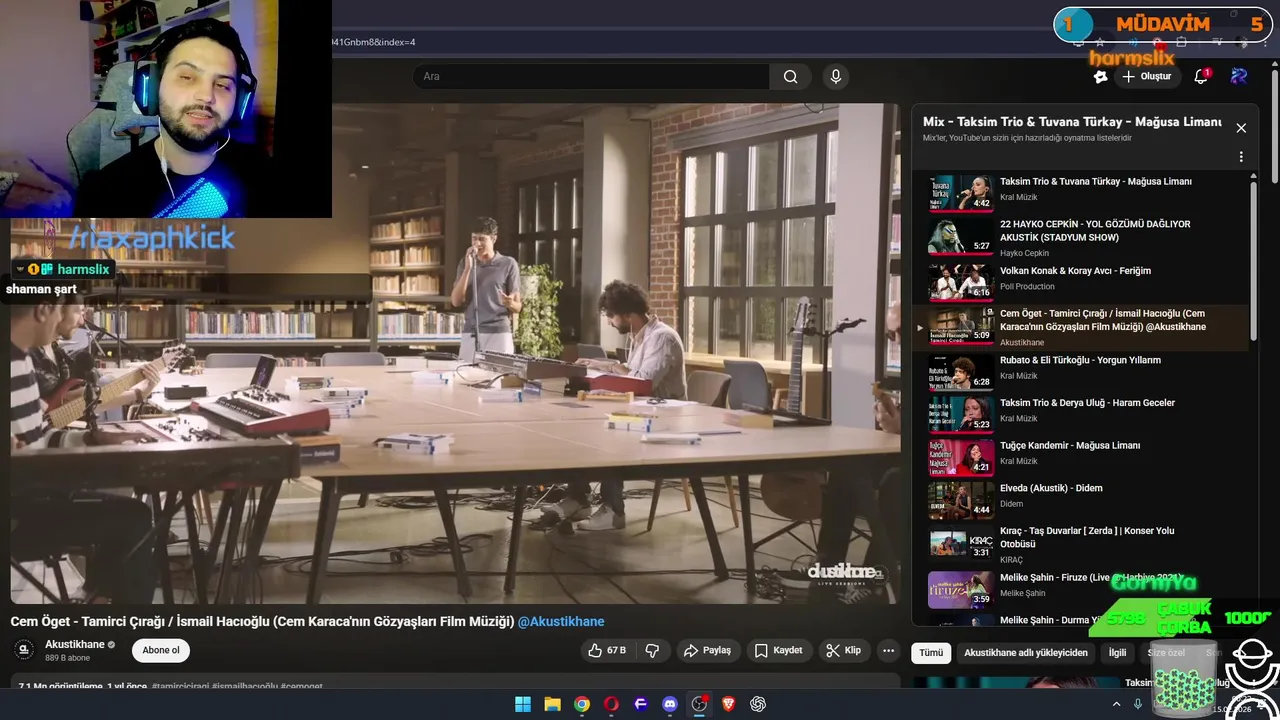This screenshot has height=720, width=1280.
Task: Click the Oluştur create button
Action: [1146, 76]
